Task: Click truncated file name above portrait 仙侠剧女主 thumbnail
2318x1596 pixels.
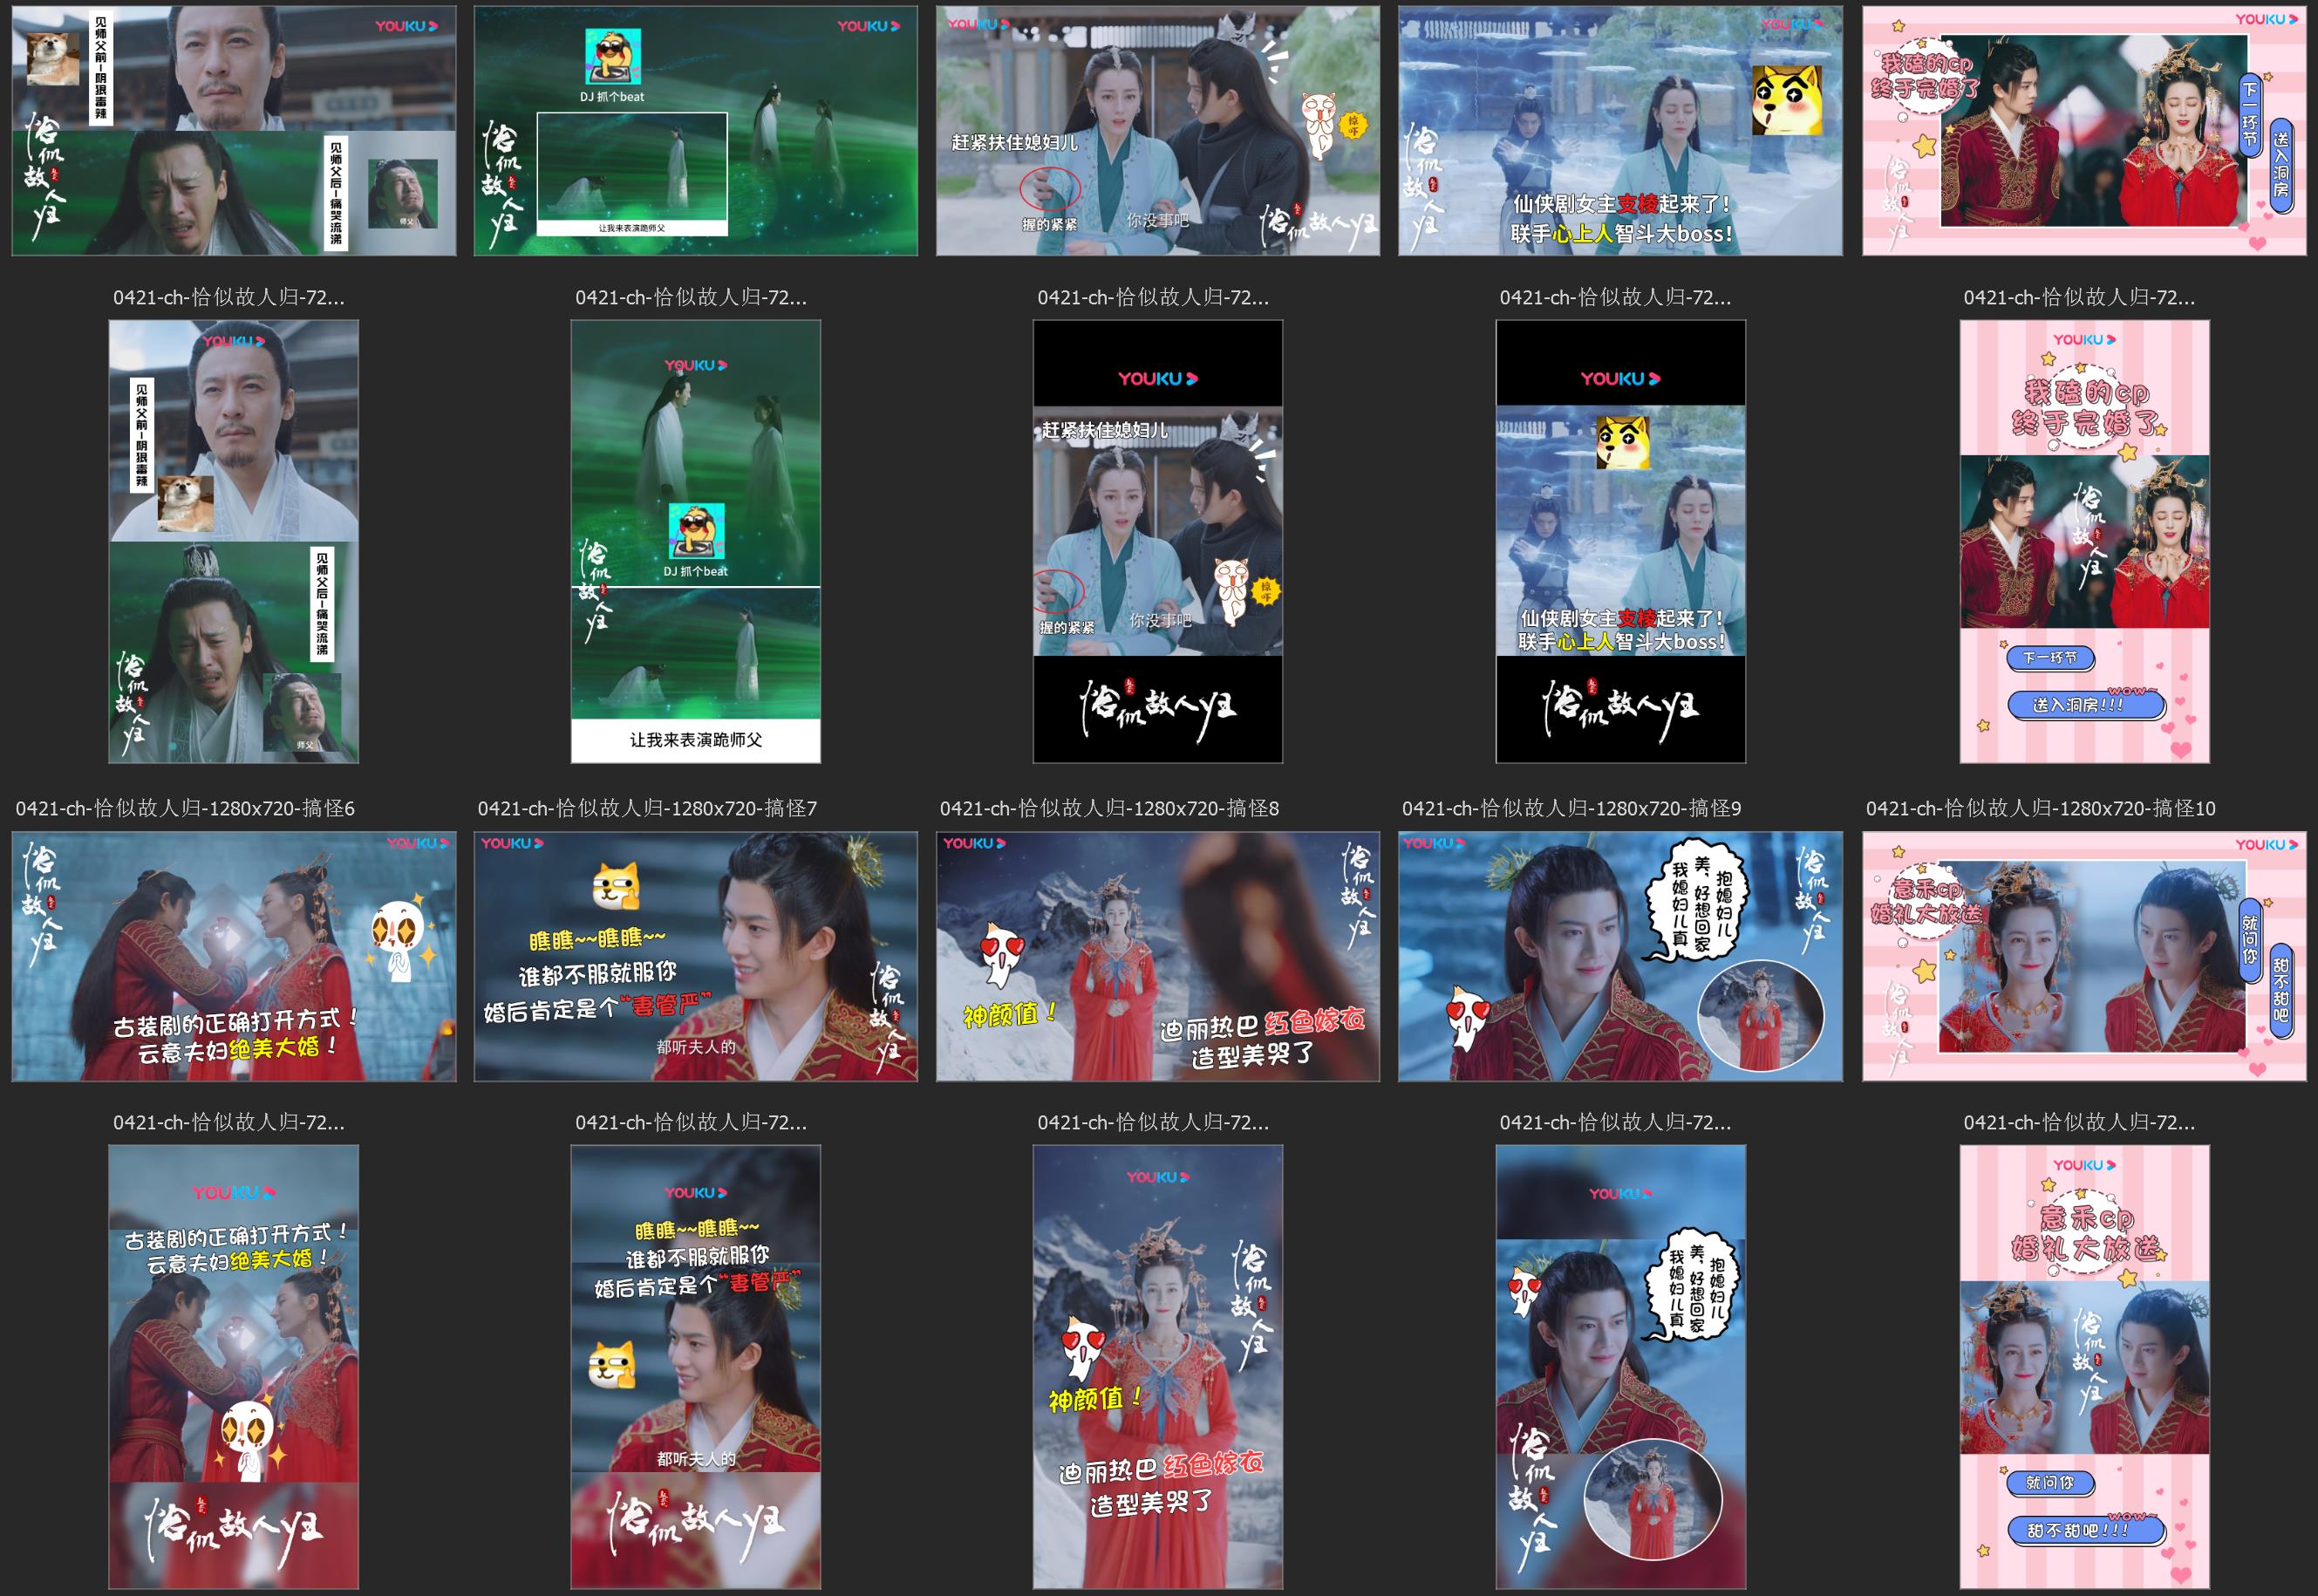Action: (x=1615, y=297)
